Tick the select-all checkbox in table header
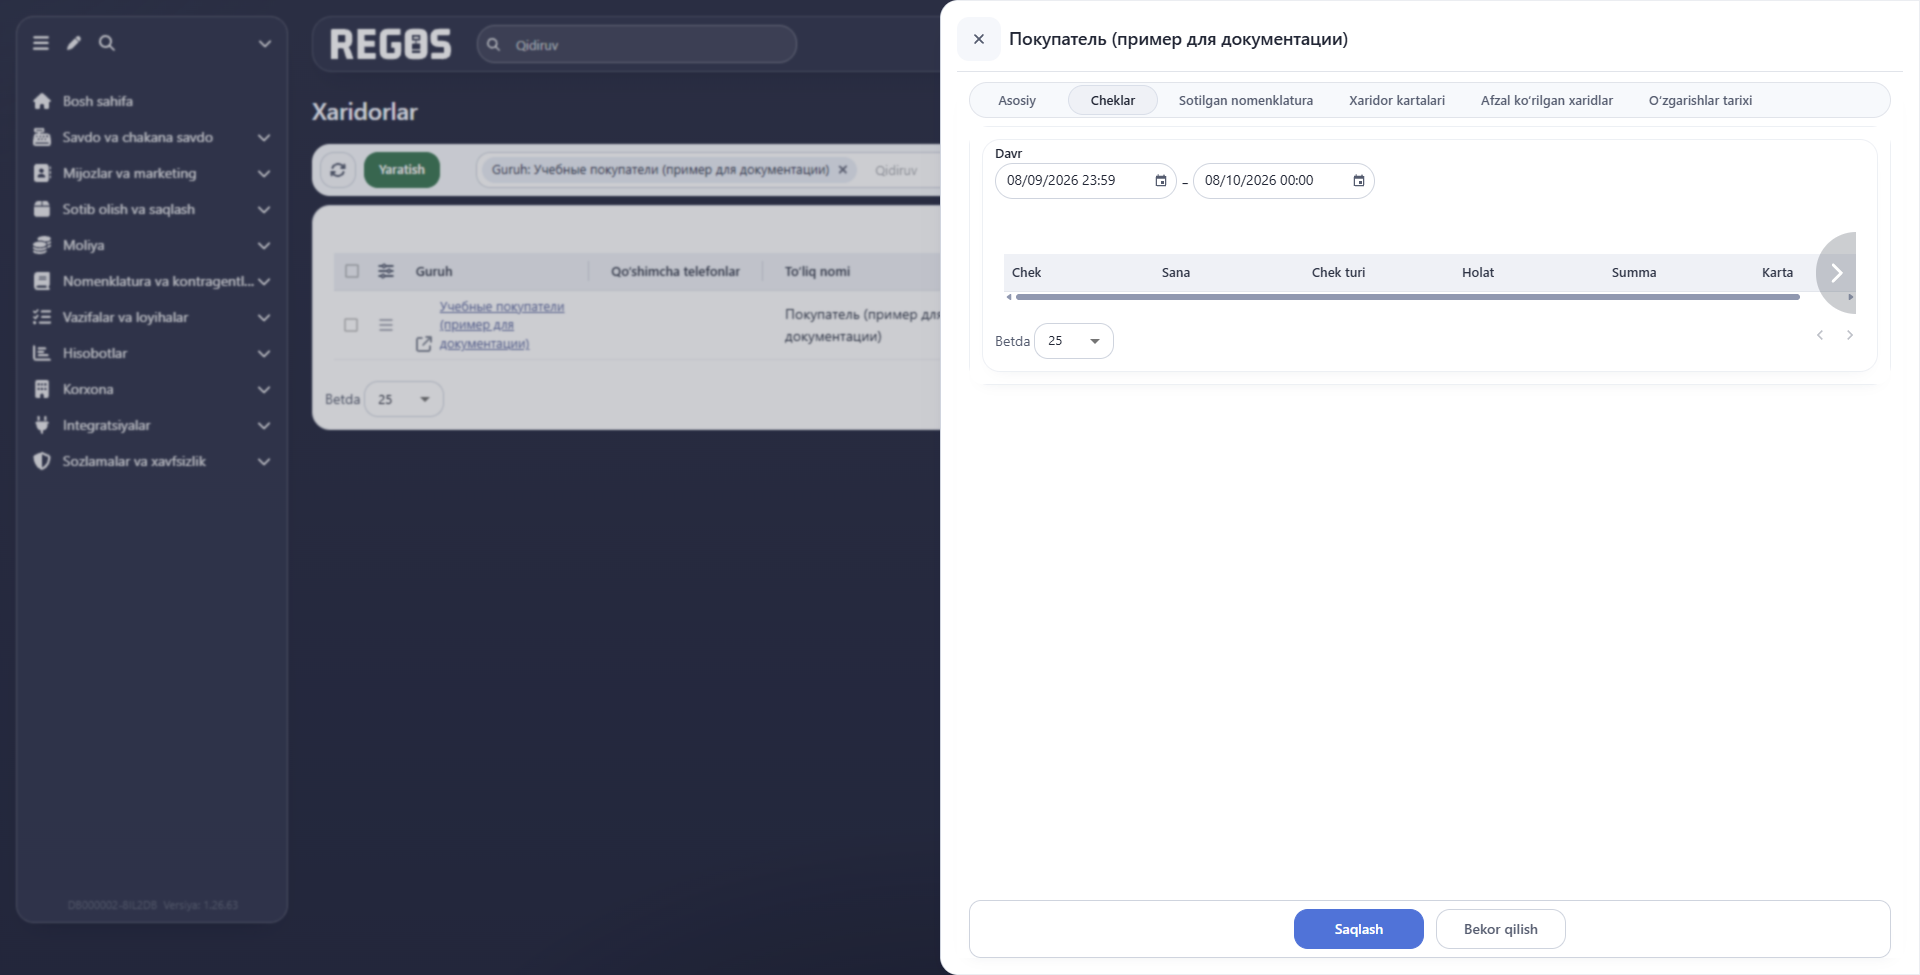1920x975 pixels. click(352, 271)
